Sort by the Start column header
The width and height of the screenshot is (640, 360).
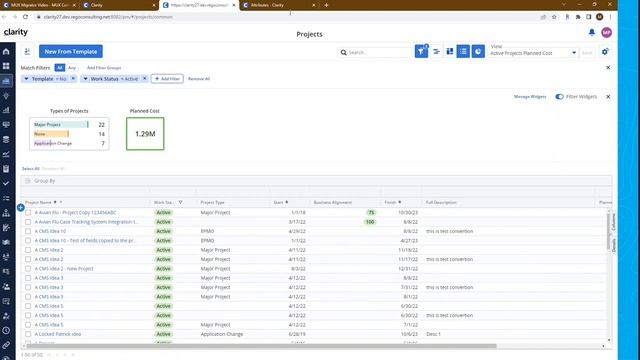[x=278, y=202]
